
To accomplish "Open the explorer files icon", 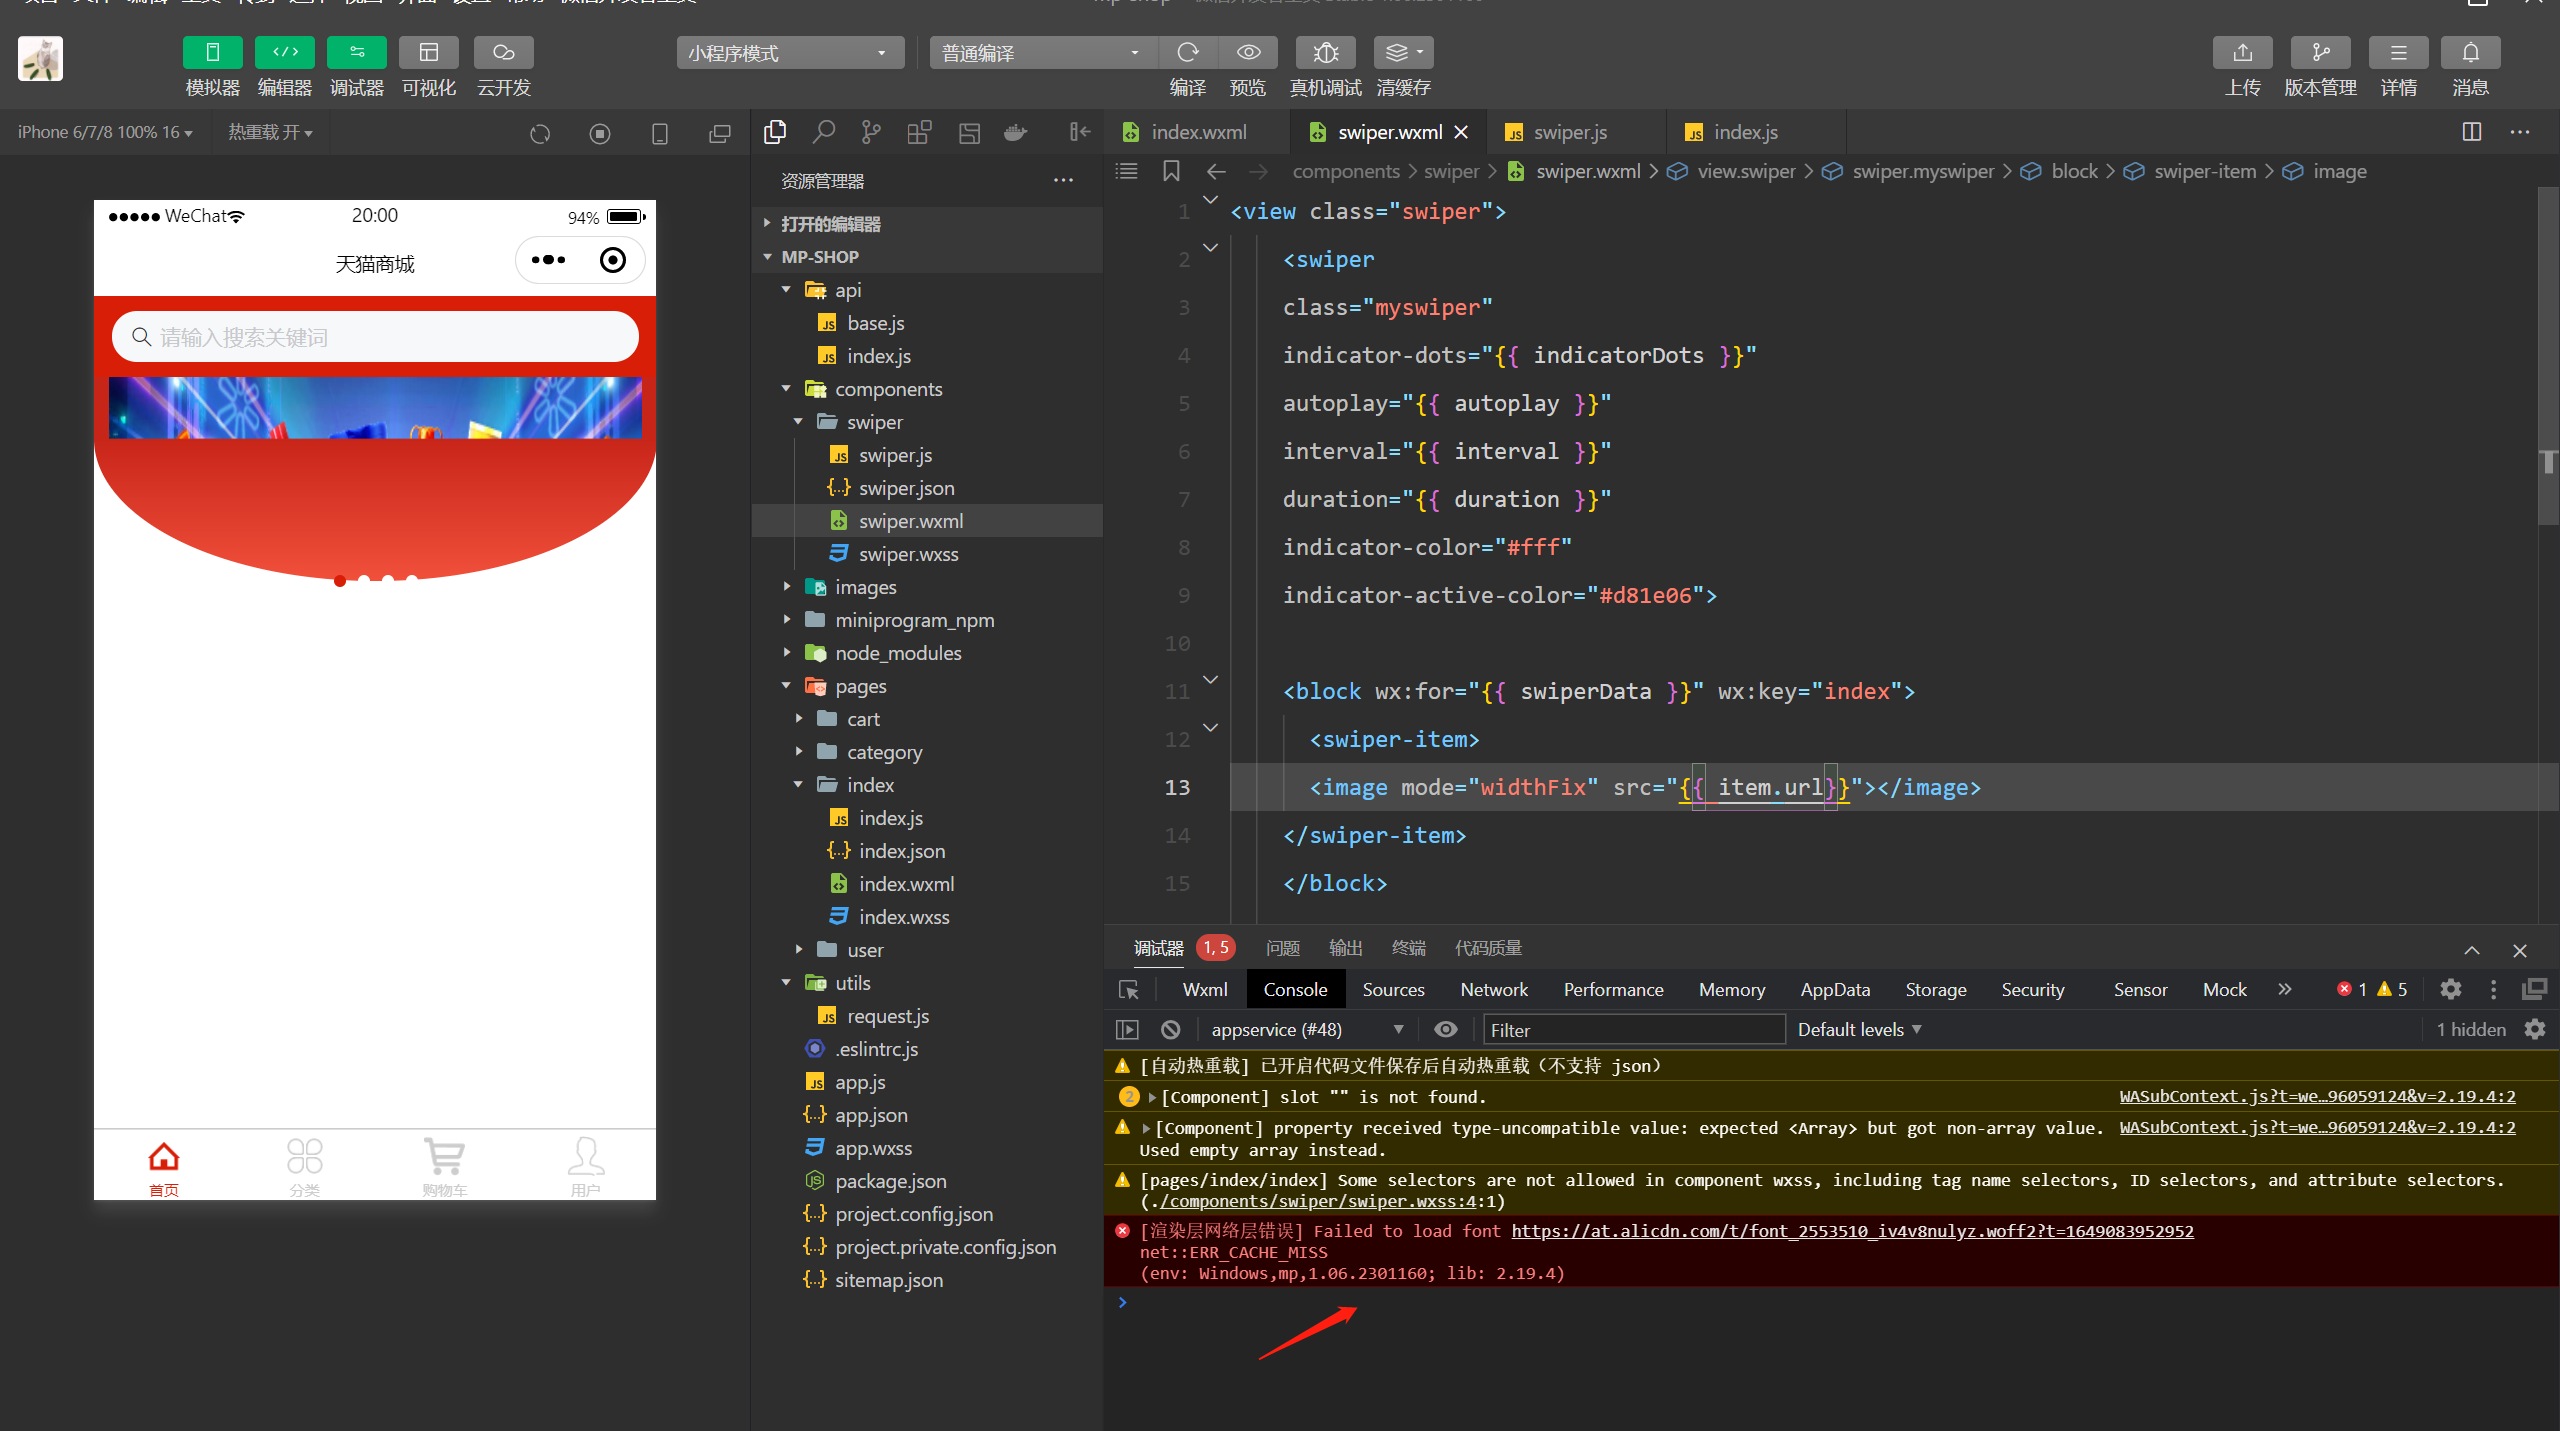I will pyautogui.click(x=775, y=132).
